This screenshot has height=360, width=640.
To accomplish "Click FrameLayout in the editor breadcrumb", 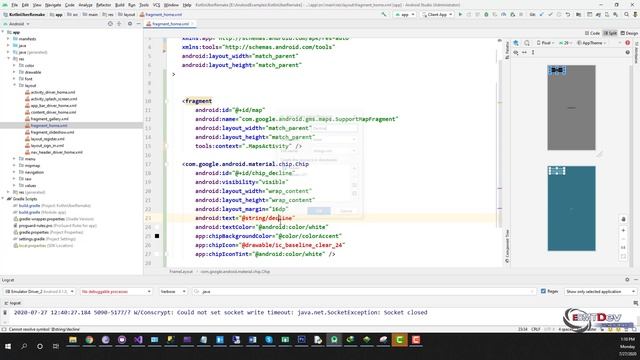I will (x=181, y=271).
